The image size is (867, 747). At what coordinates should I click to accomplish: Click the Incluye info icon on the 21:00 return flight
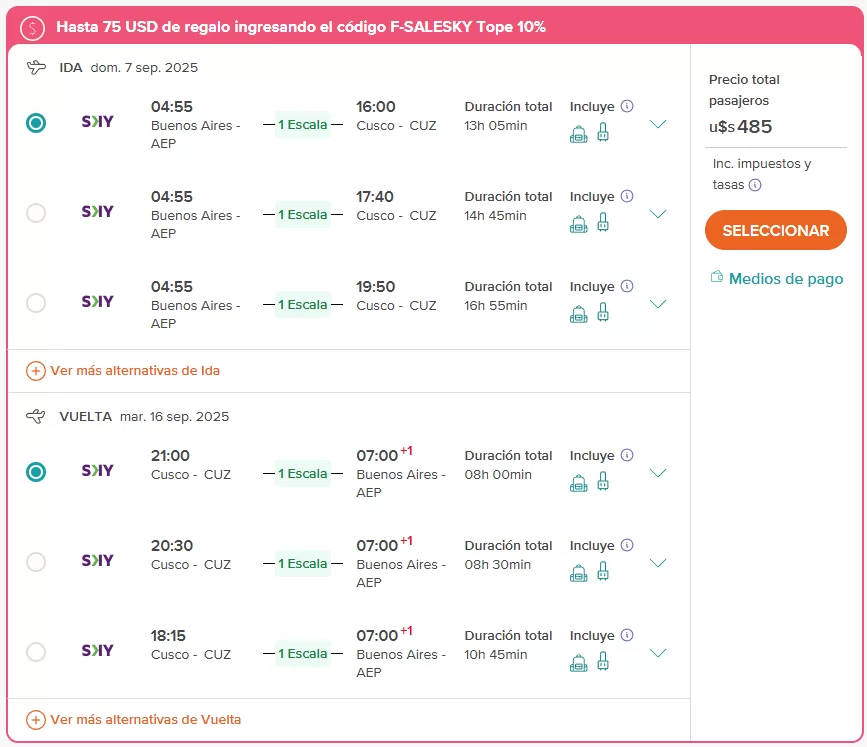[627, 456]
